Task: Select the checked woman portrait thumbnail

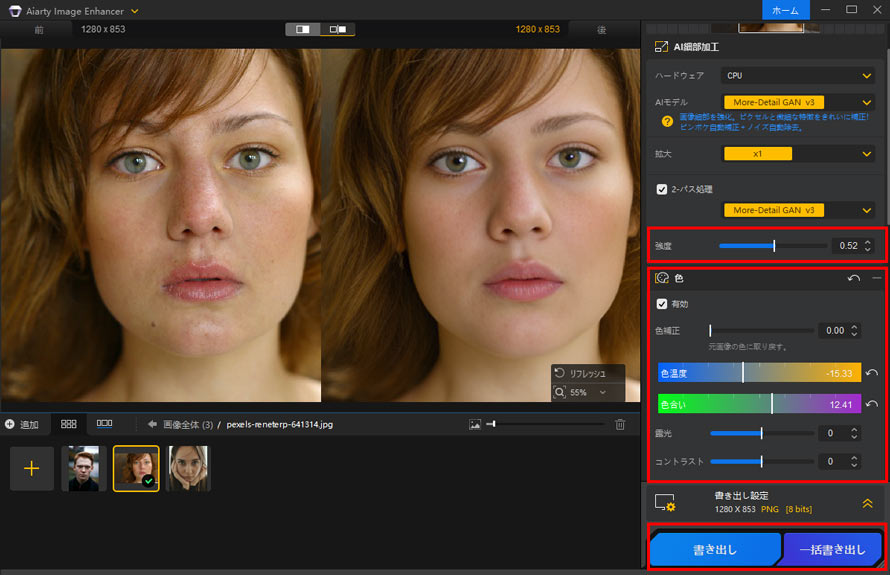Action: tap(136, 468)
